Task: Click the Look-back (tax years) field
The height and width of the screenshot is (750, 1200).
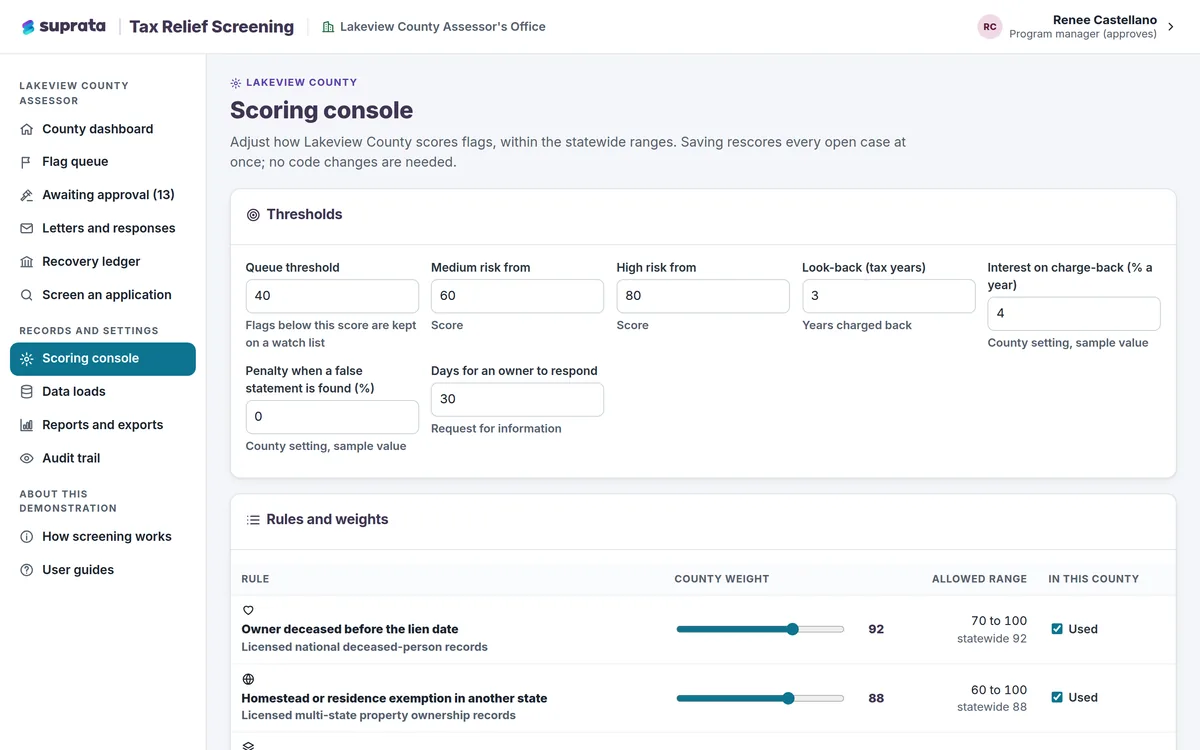Action: tap(888, 296)
